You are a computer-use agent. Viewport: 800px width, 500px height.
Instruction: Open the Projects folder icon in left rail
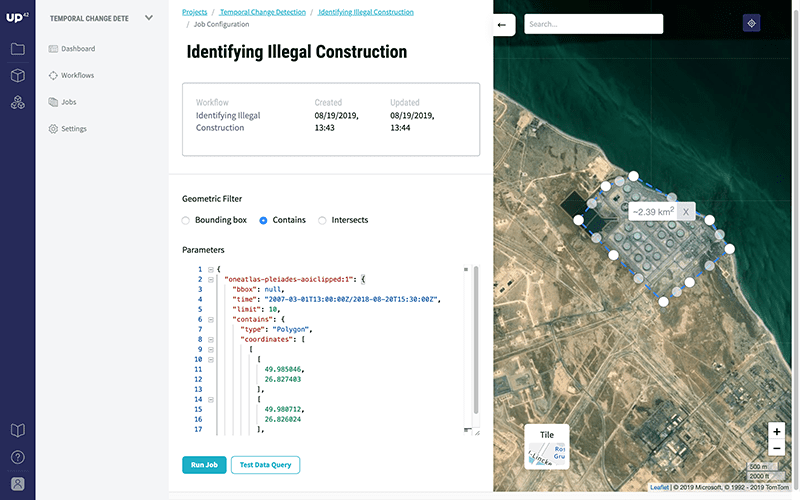(x=17, y=49)
